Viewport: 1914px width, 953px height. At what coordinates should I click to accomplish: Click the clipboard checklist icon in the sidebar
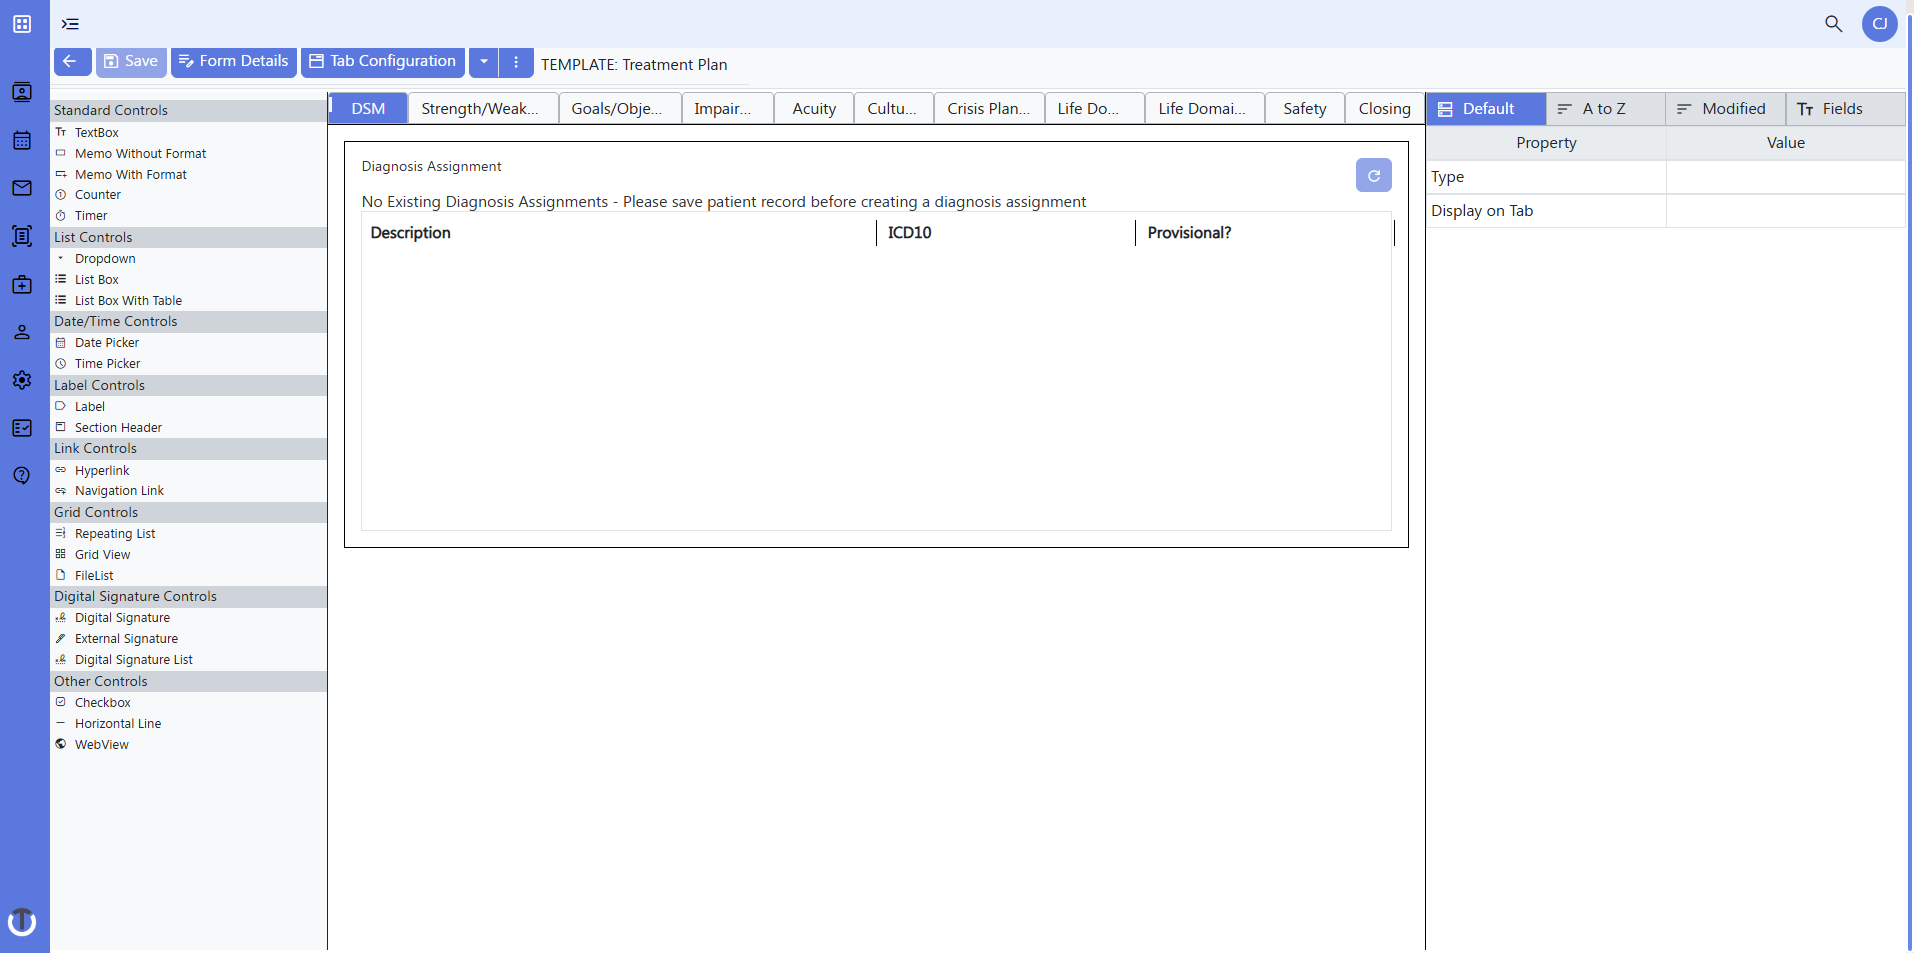coord(22,428)
